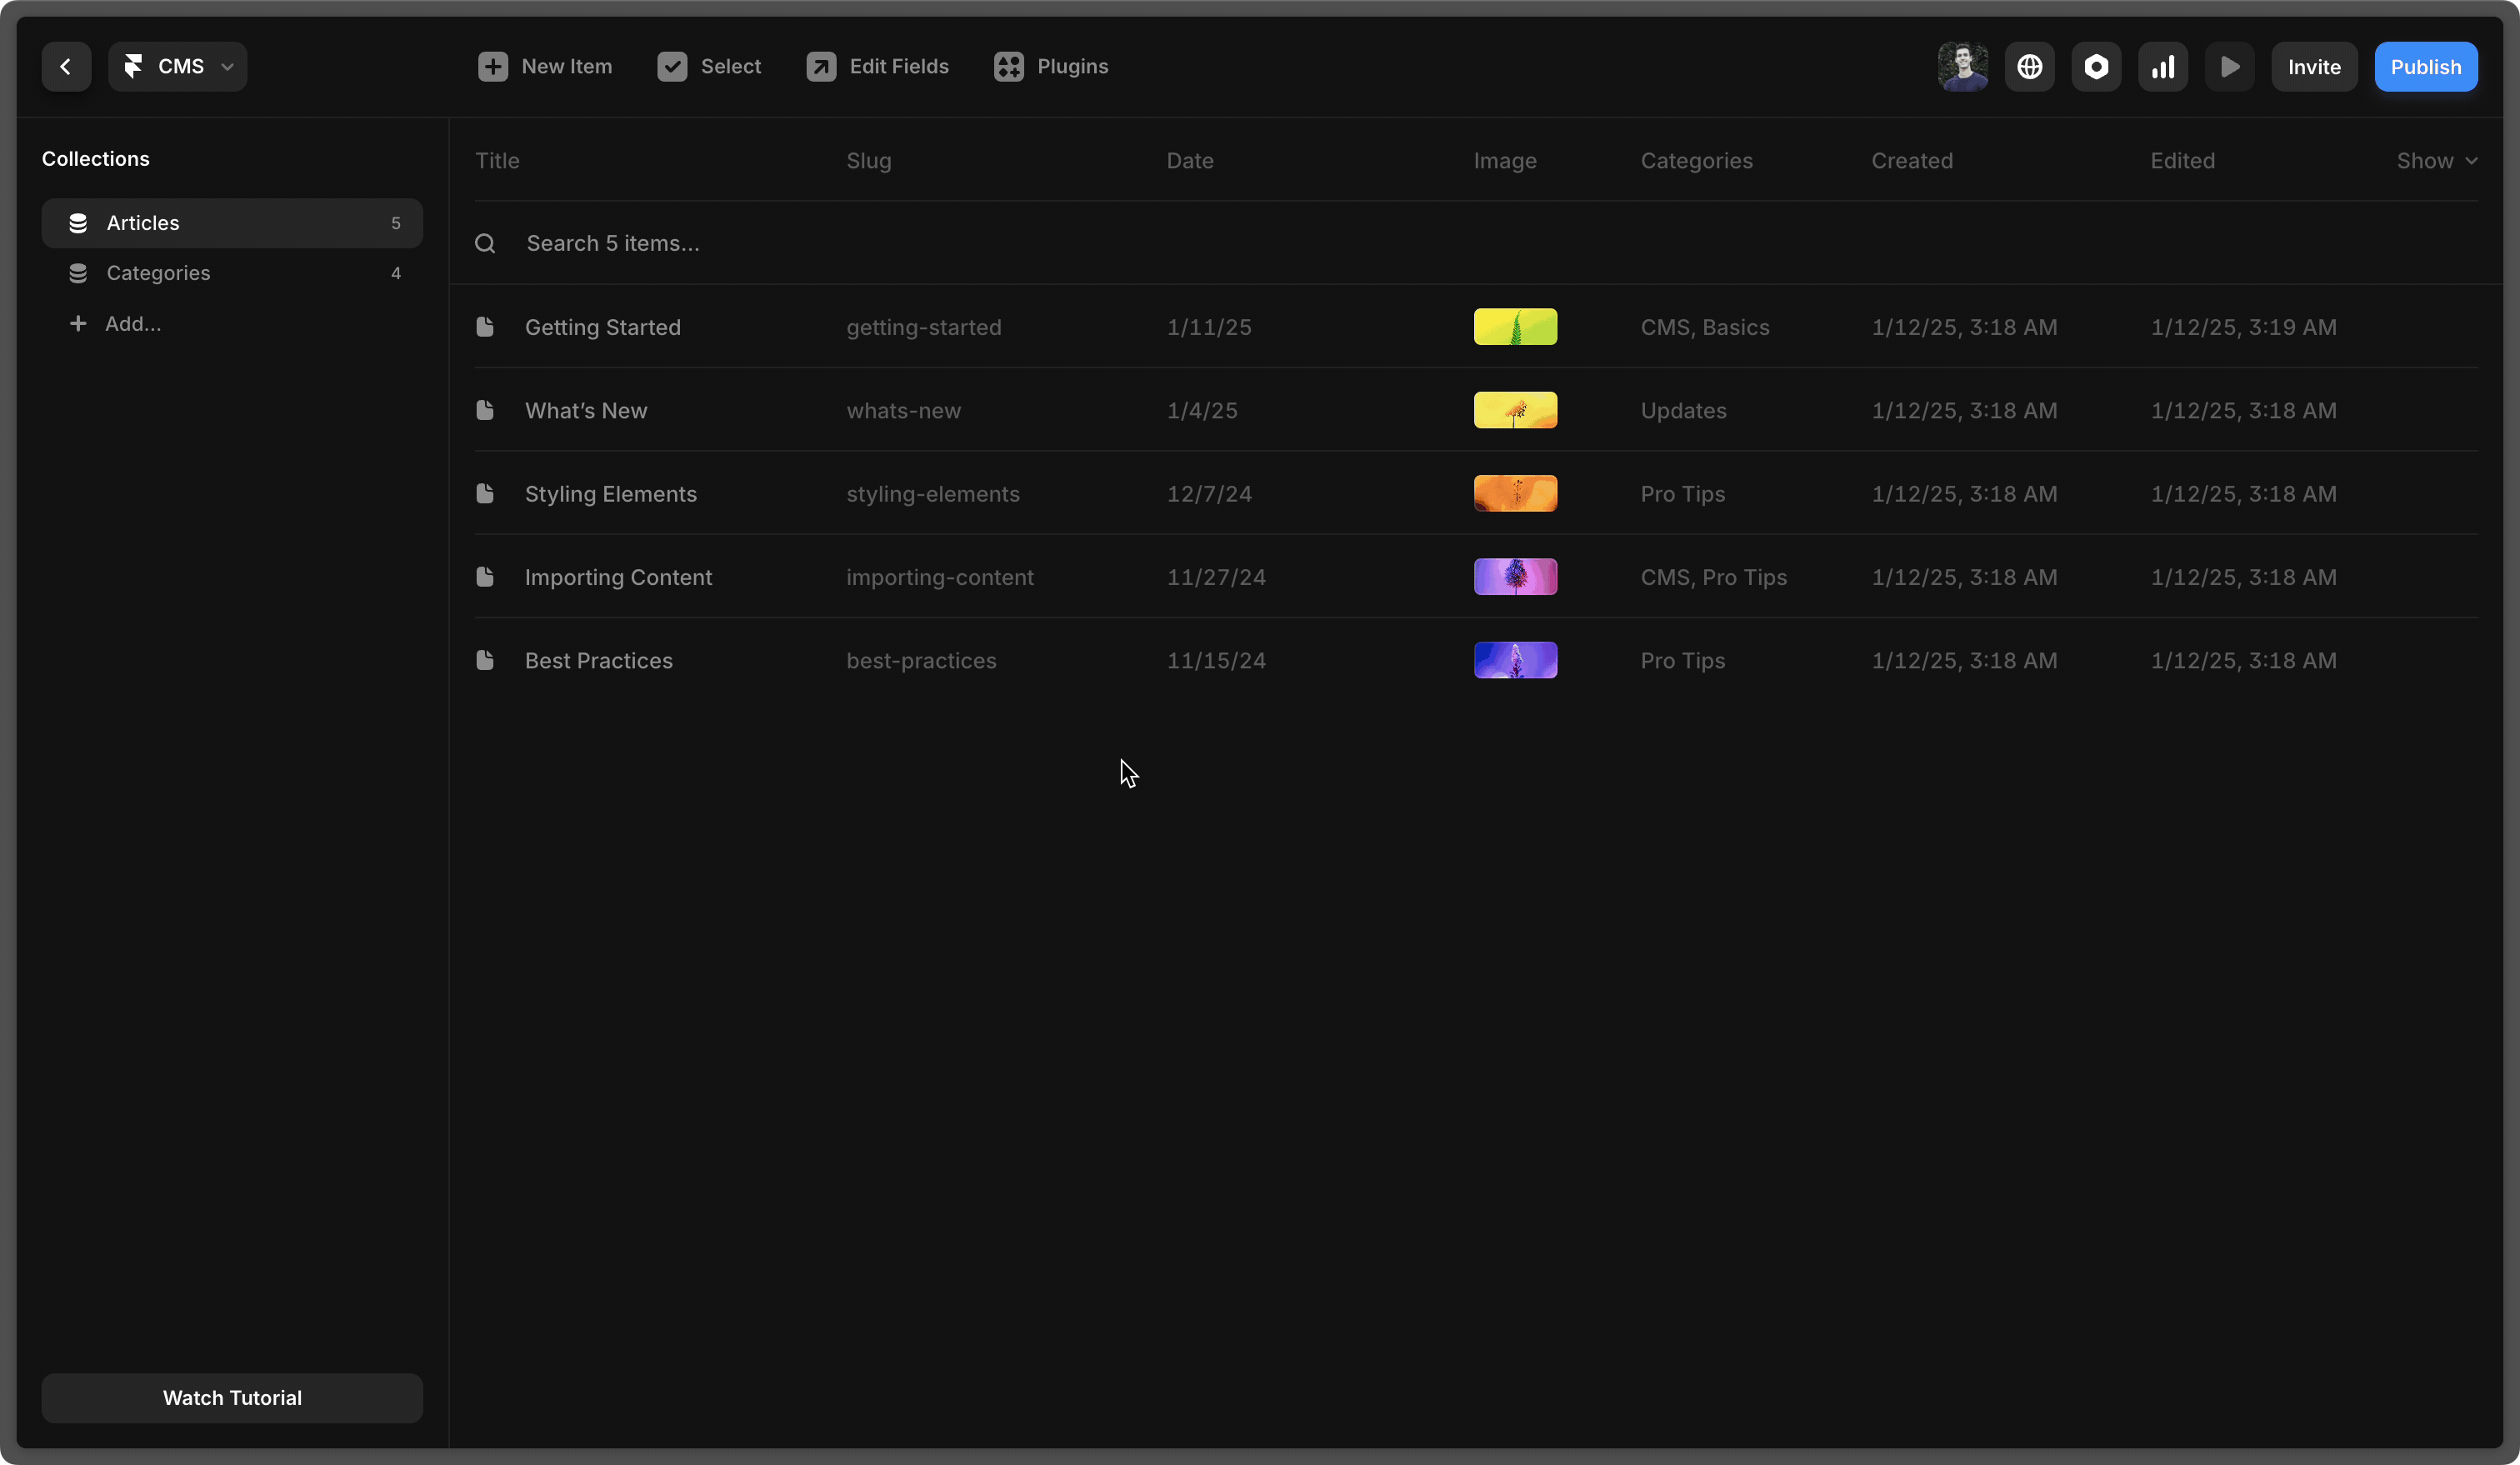This screenshot has width=2520, height=1465.
Task: Click the Publish button
Action: (2425, 67)
